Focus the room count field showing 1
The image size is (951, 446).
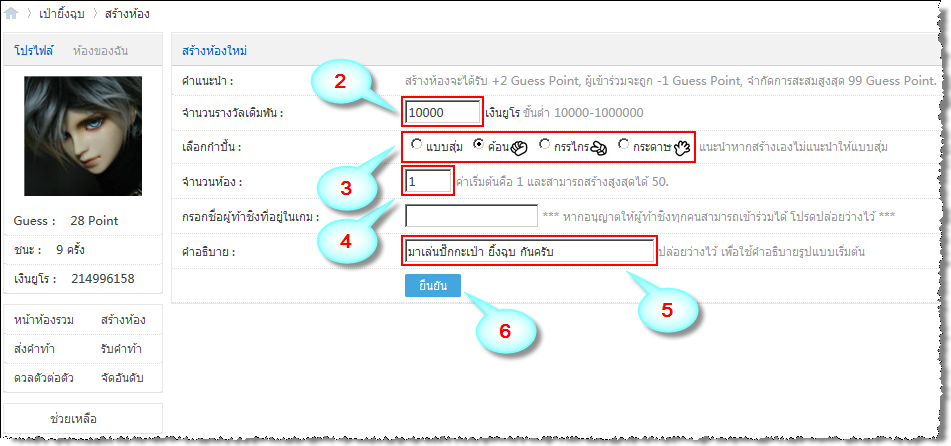point(428,181)
